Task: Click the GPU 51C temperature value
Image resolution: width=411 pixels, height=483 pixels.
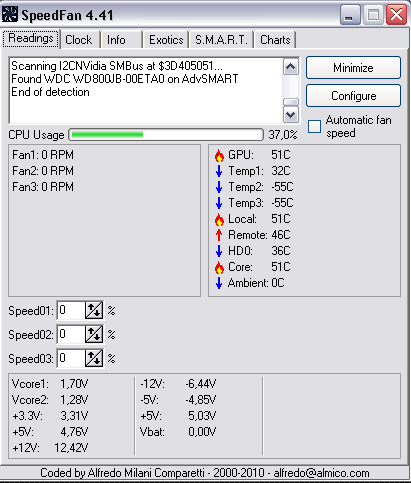Action: click(281, 155)
